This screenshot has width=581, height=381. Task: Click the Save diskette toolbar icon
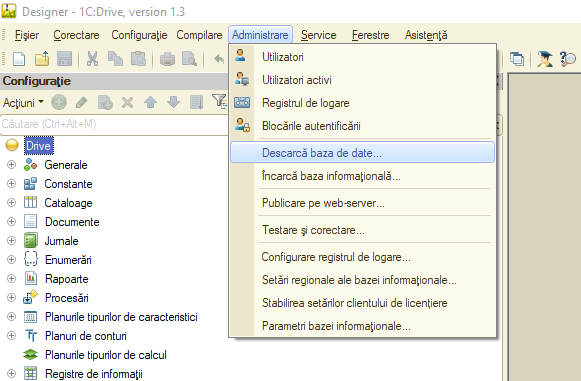tap(64, 59)
